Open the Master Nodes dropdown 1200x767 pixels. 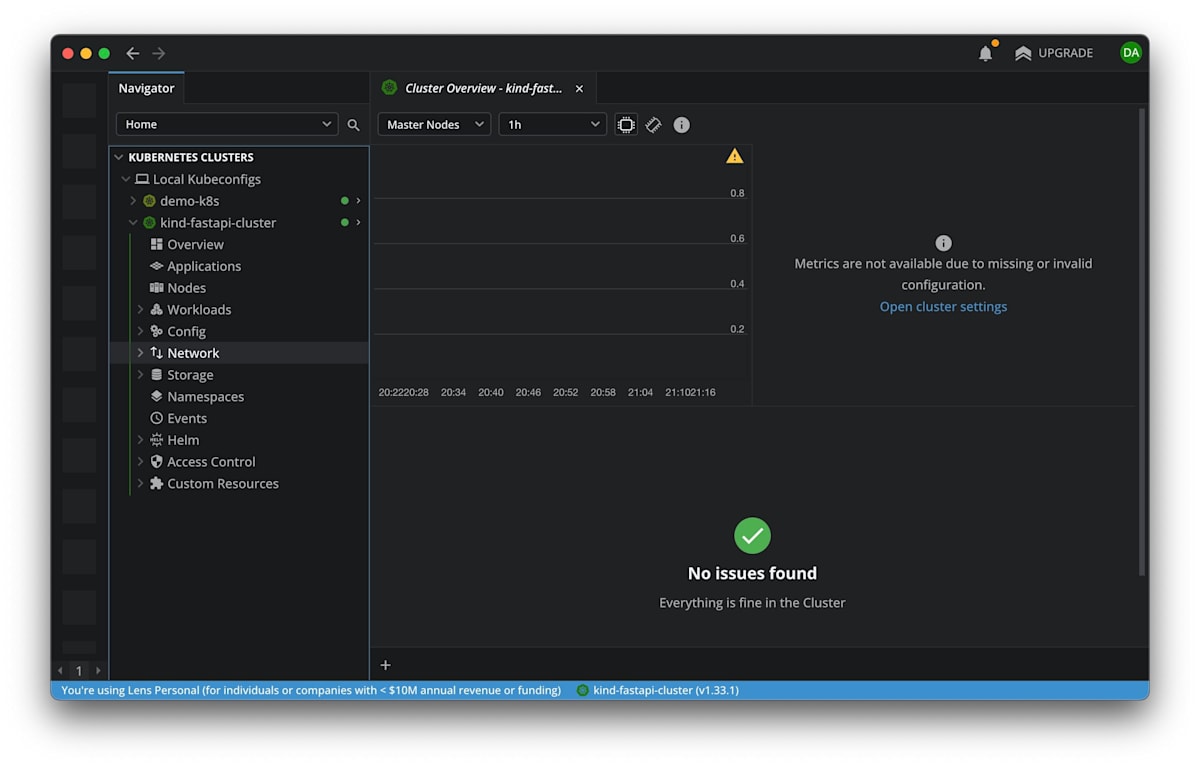435,124
